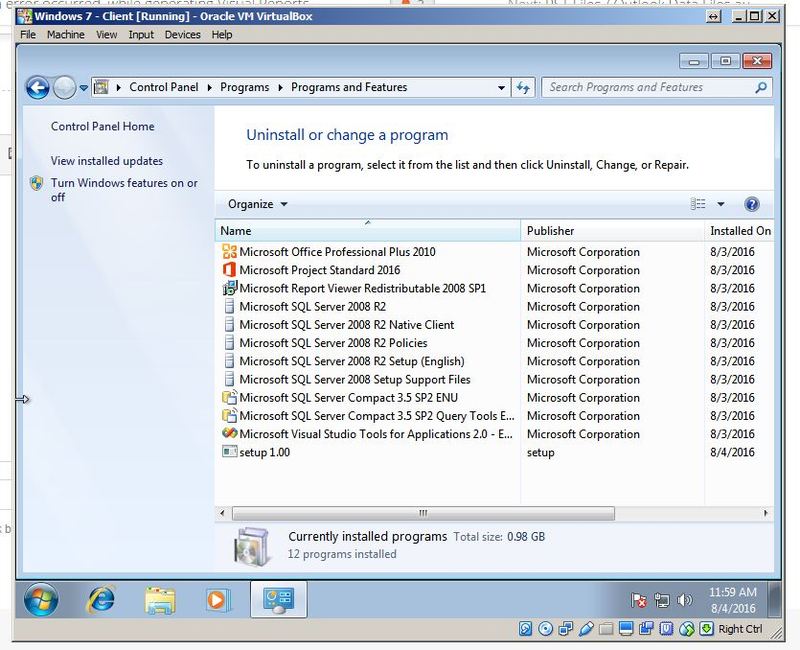The height and width of the screenshot is (650, 800).
Task: Click the Back navigation arrow button
Action: [x=38, y=88]
